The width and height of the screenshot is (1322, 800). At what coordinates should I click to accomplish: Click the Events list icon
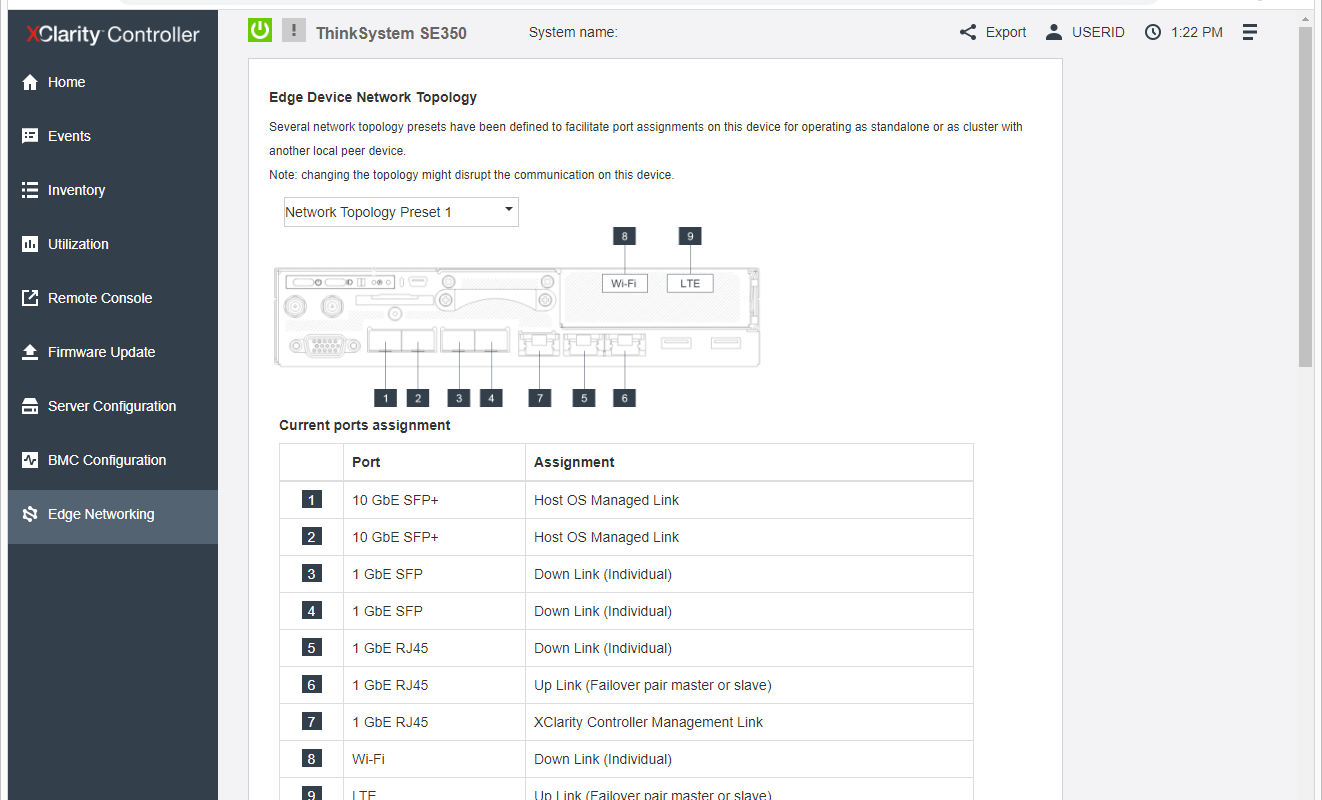(30, 136)
